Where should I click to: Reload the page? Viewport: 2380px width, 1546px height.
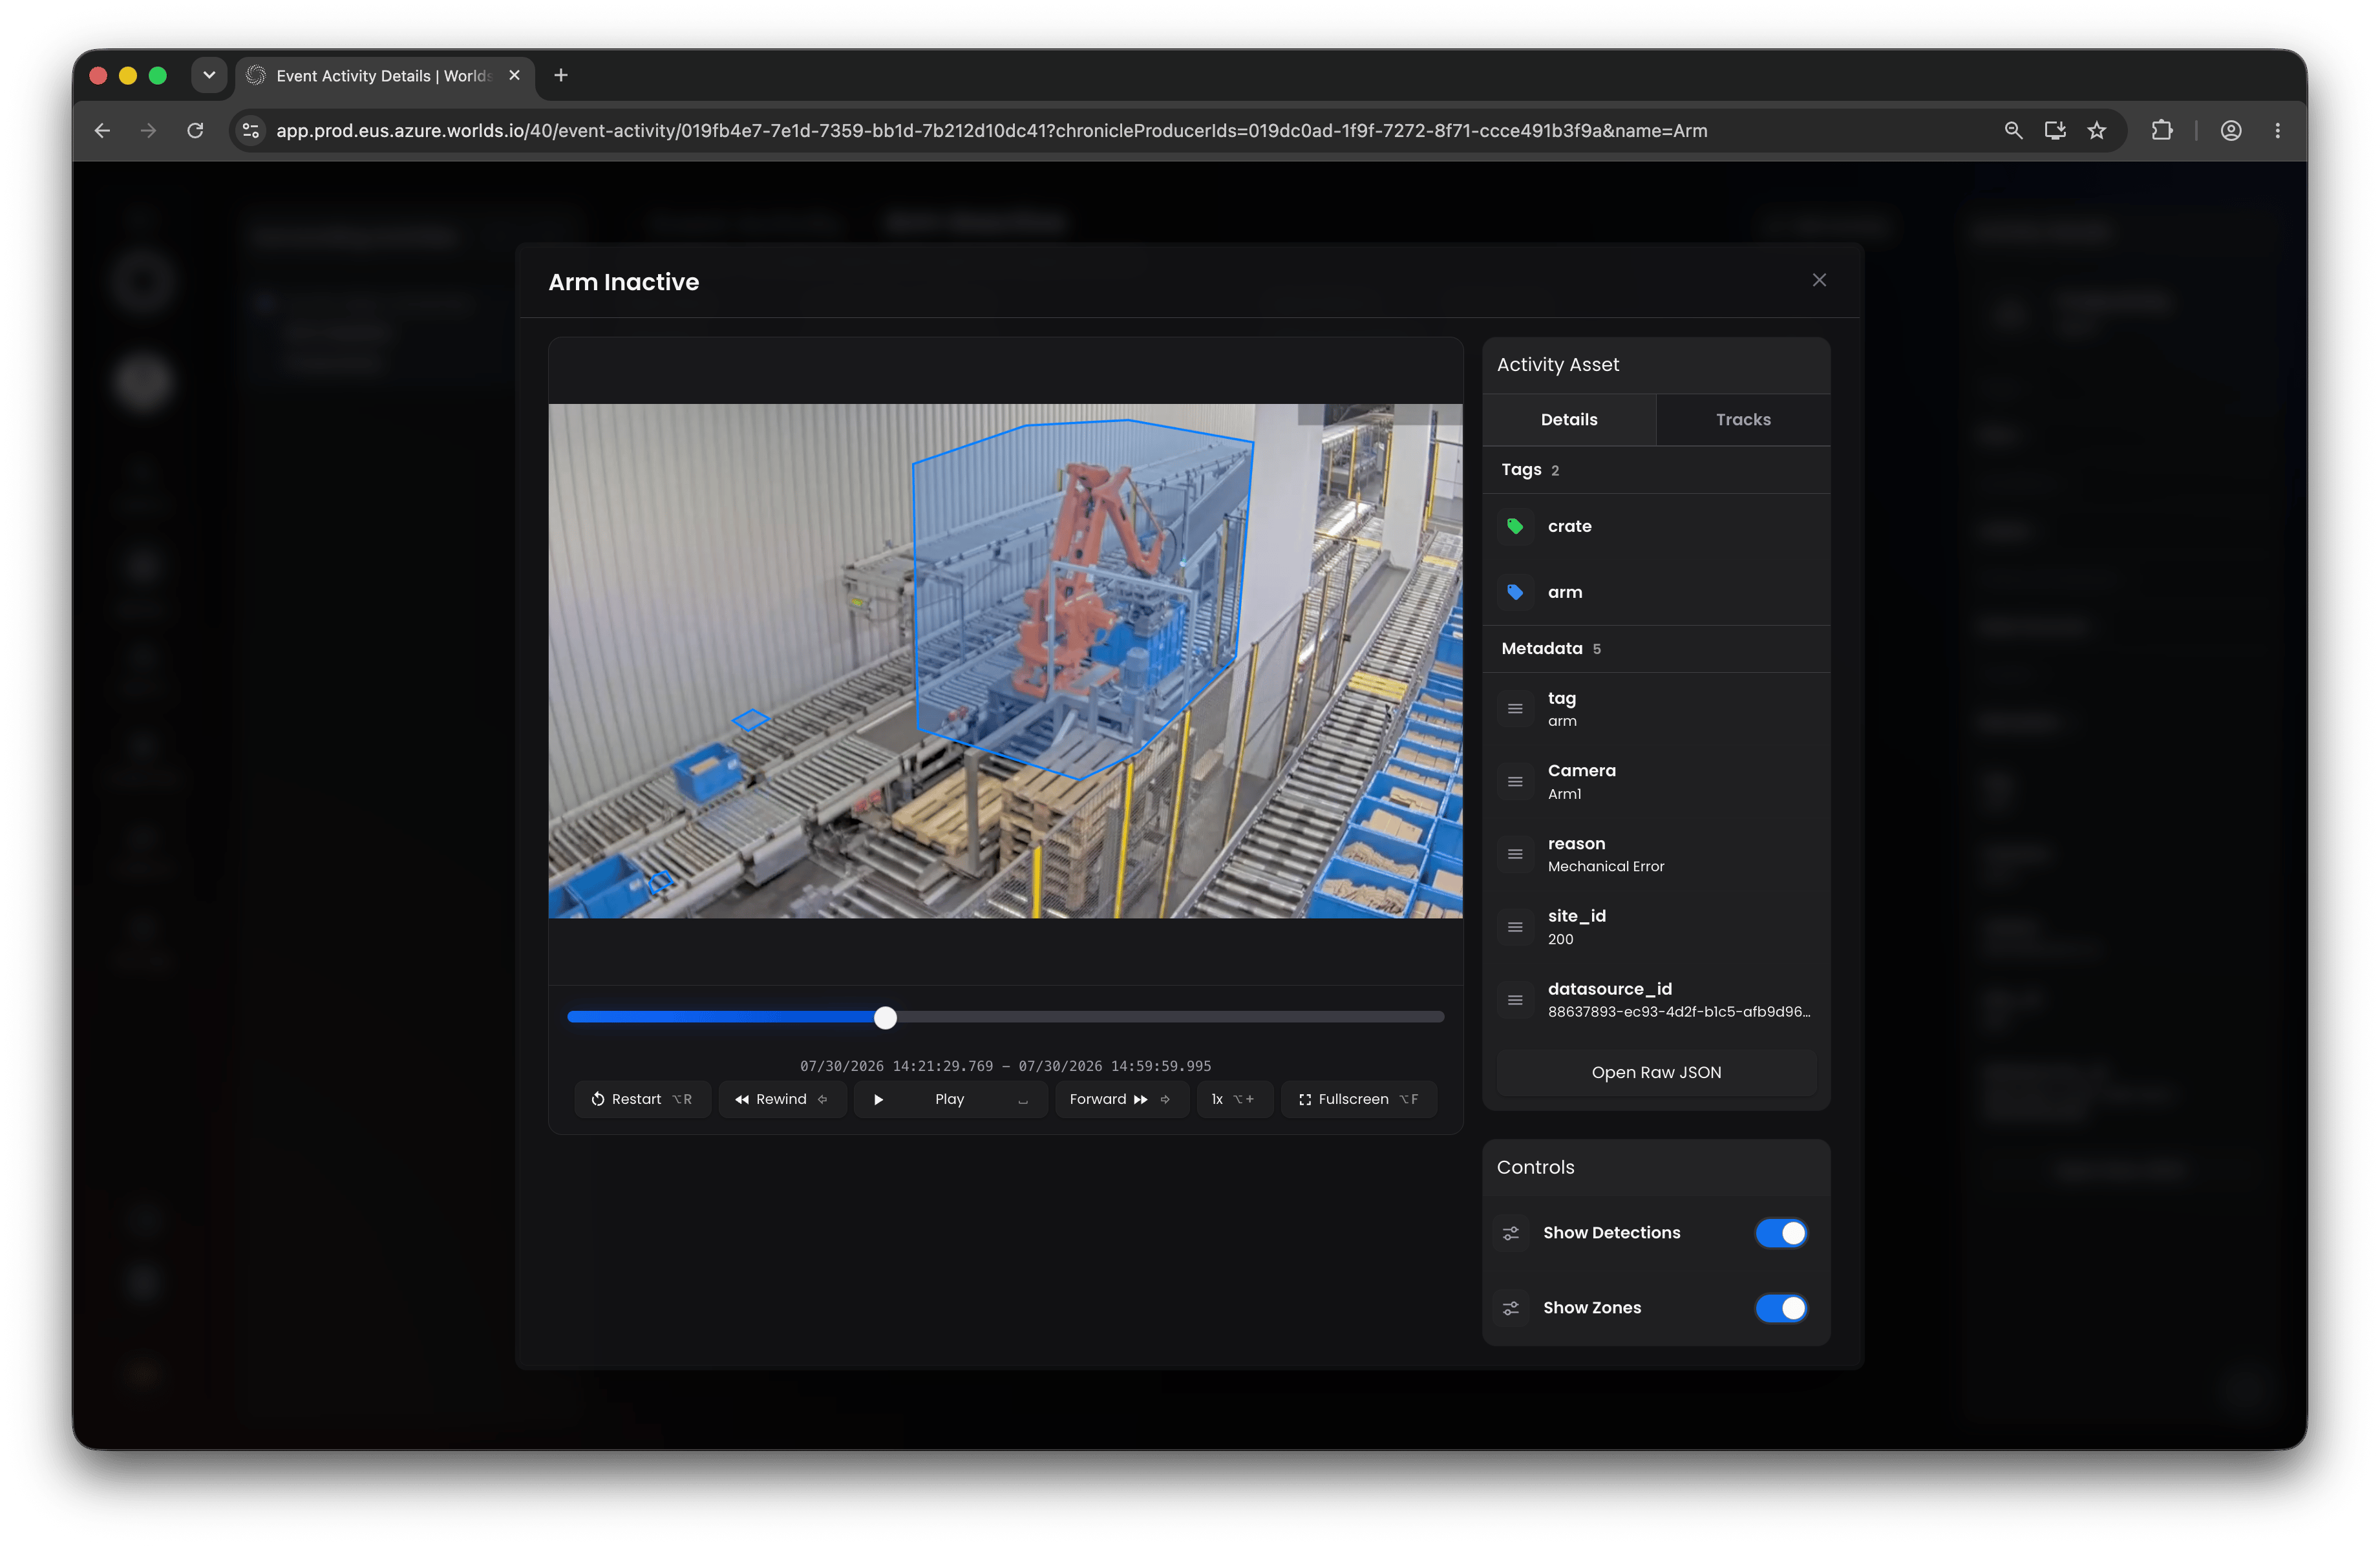tap(195, 131)
